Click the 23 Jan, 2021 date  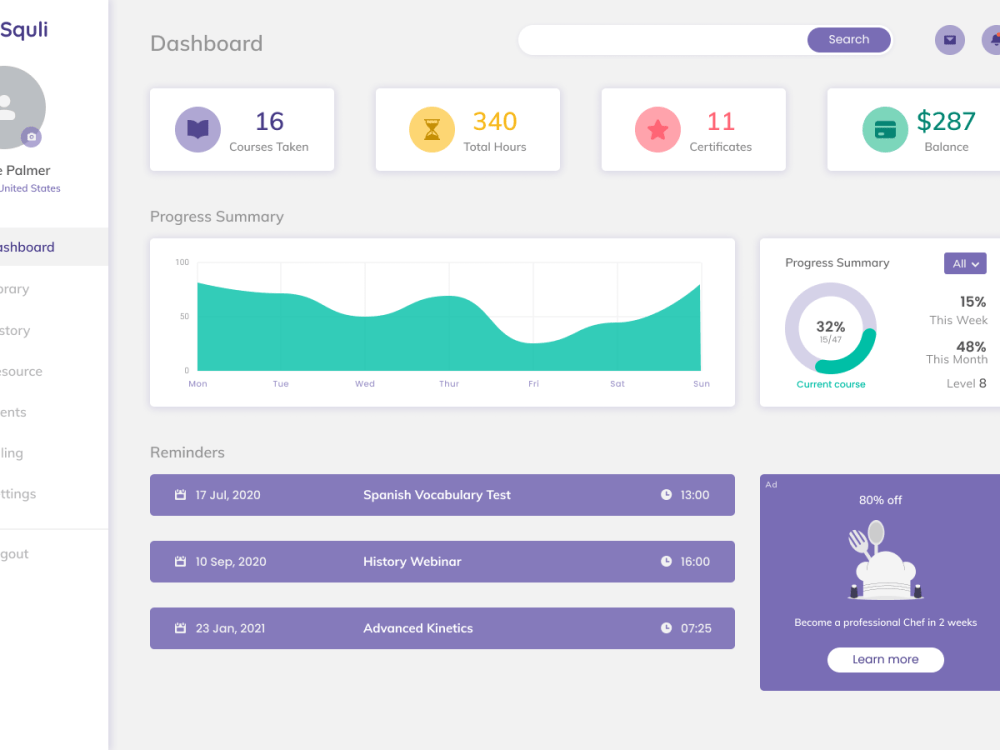pyautogui.click(x=230, y=628)
